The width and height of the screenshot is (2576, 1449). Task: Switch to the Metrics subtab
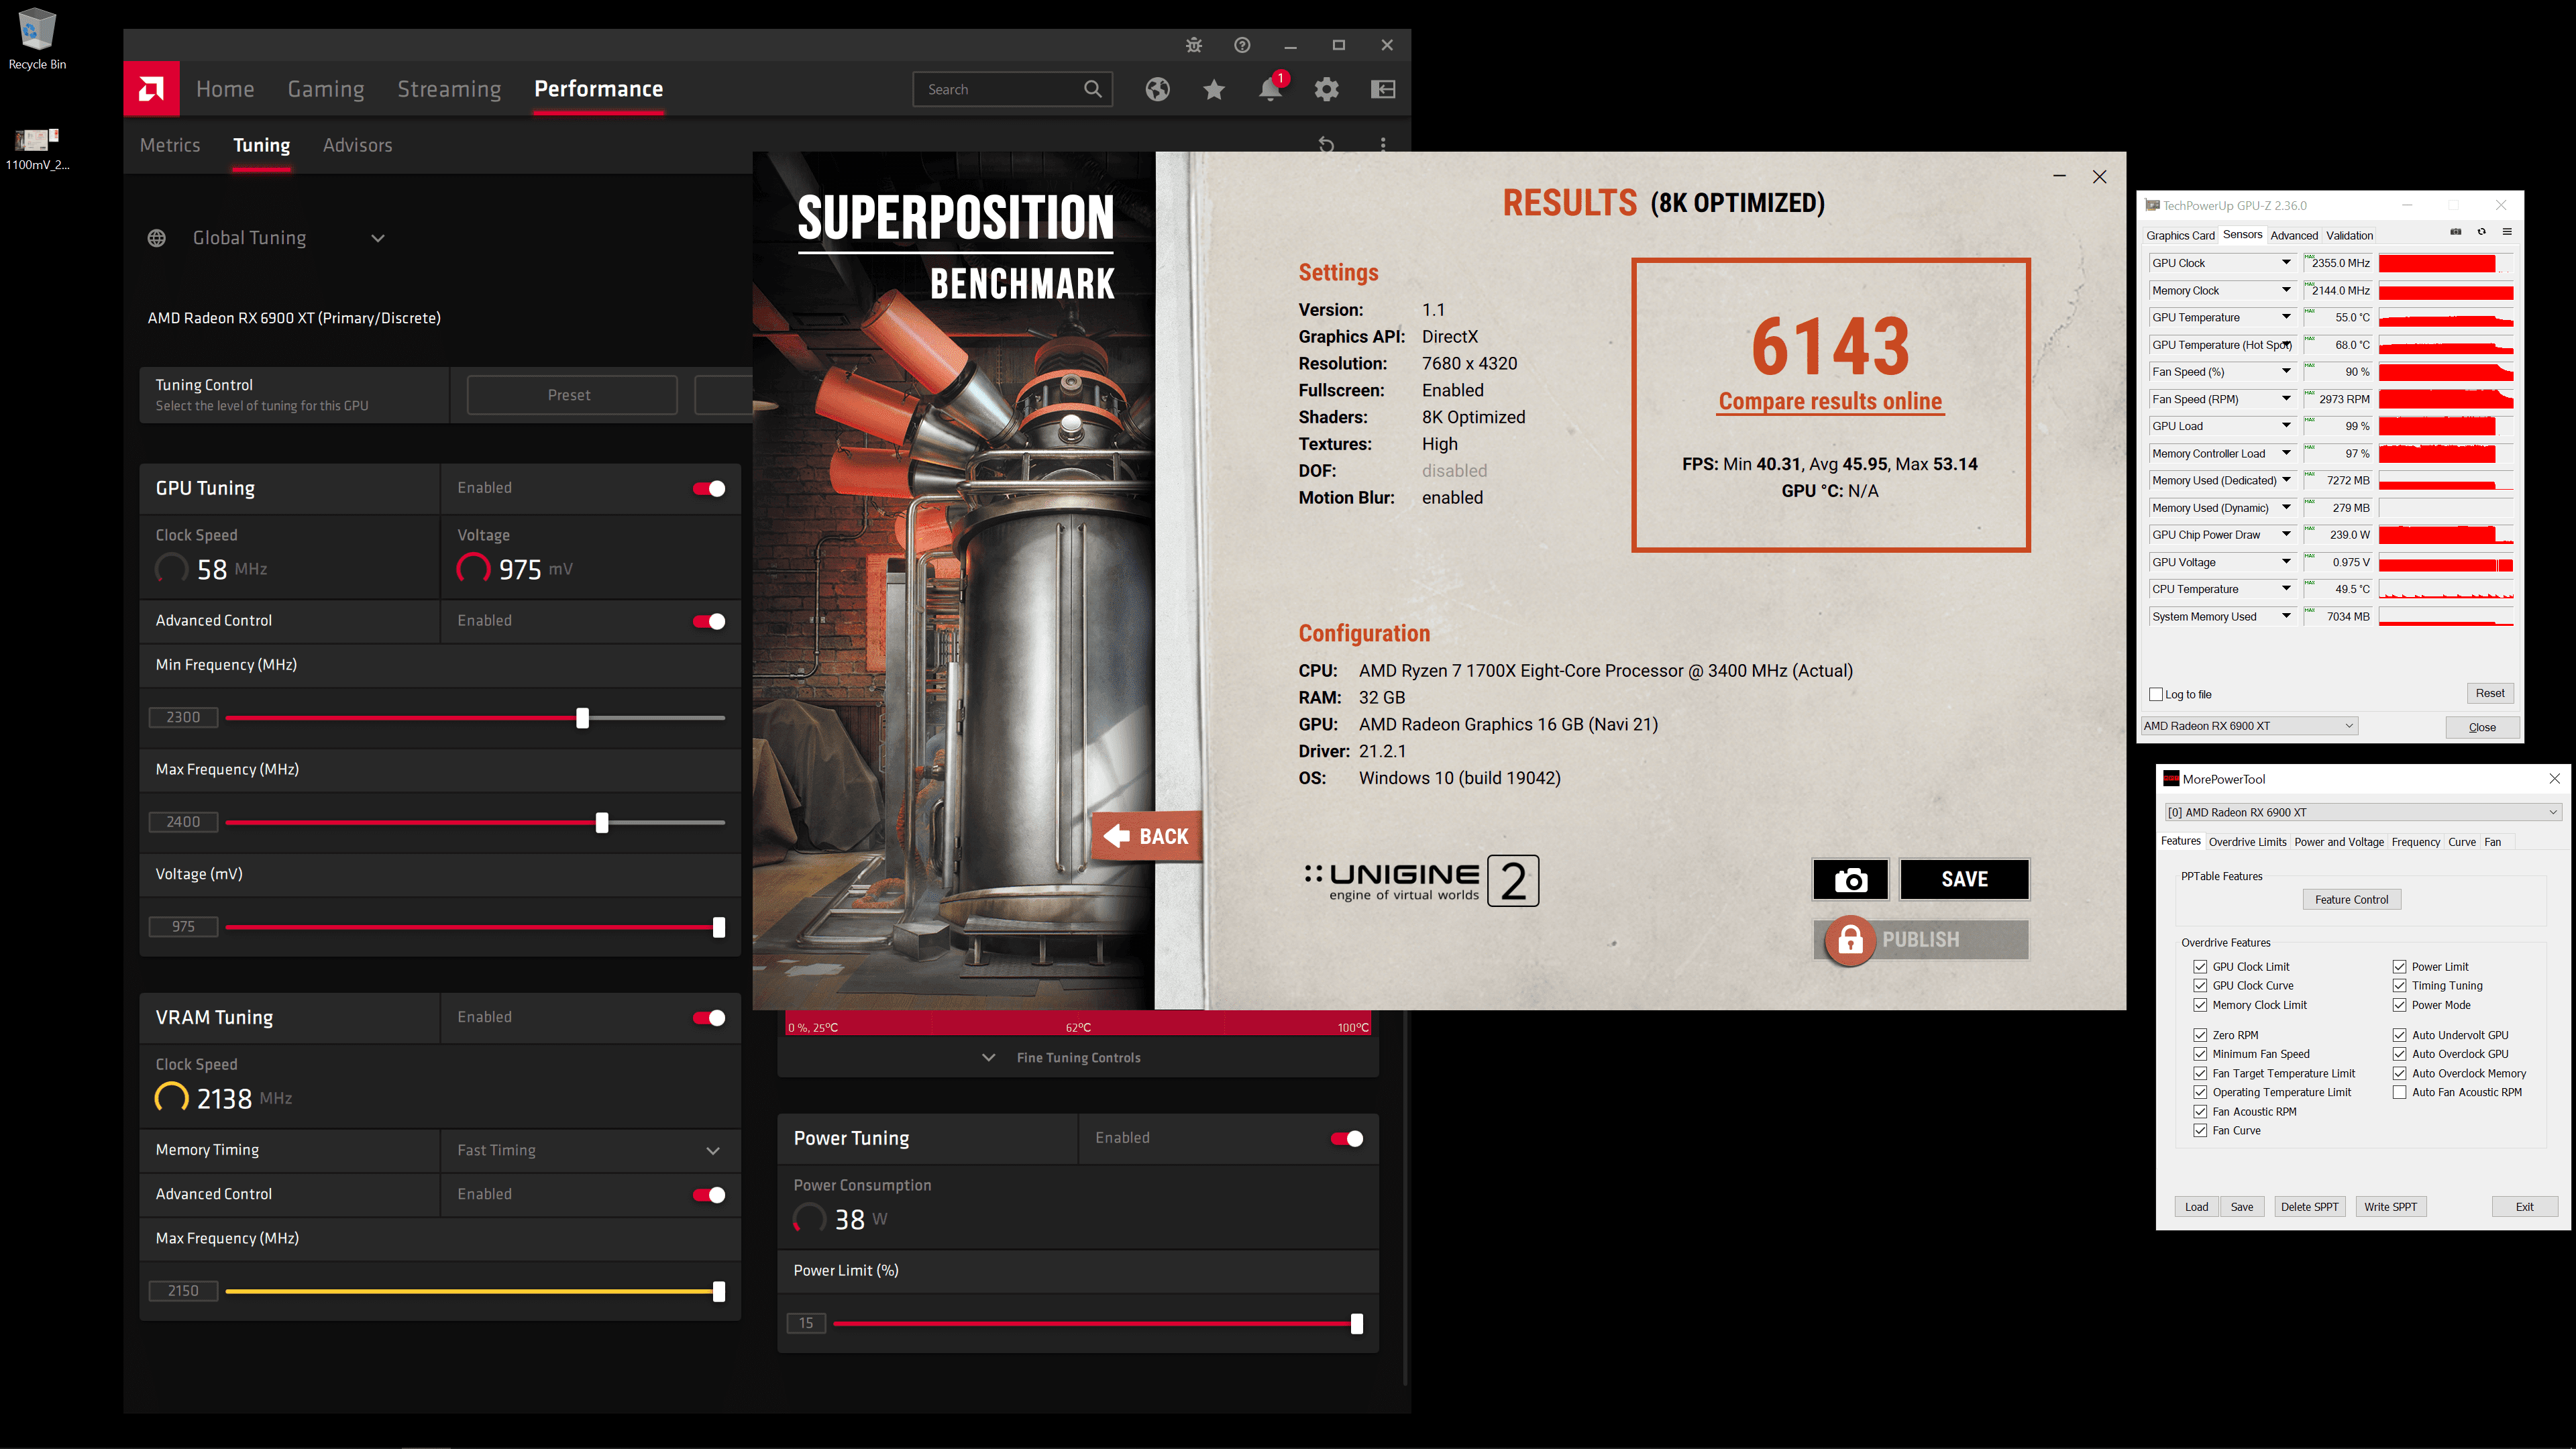(170, 145)
